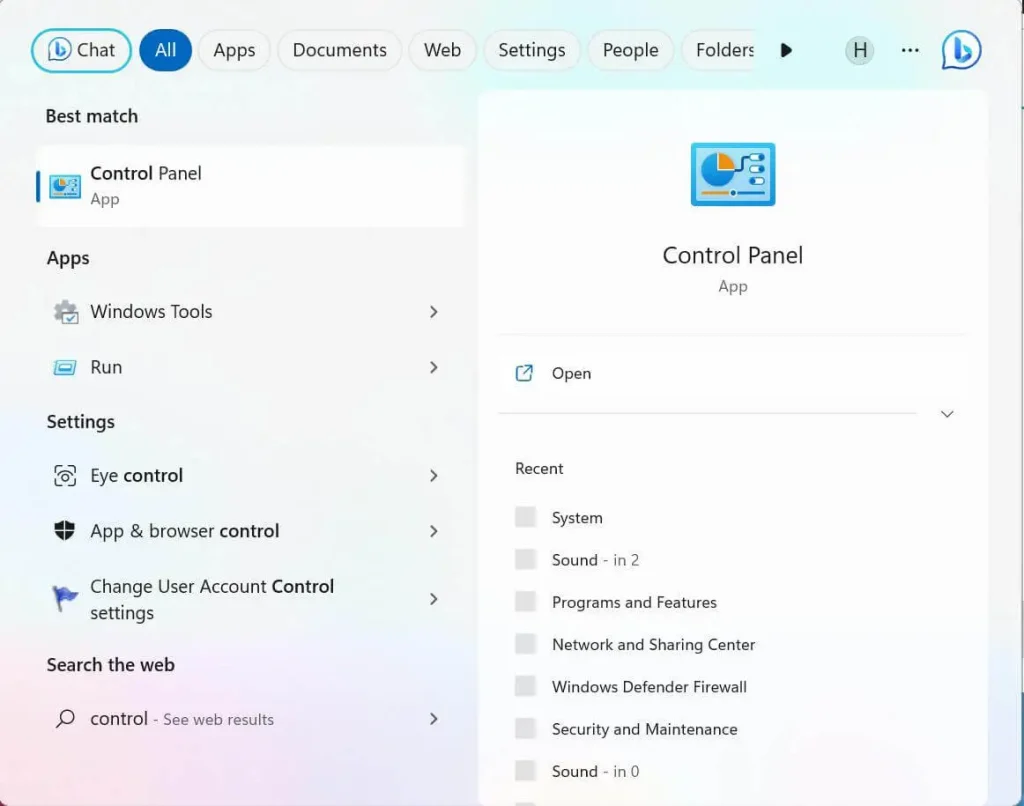Open recent Security and Maintenance

click(731, 729)
